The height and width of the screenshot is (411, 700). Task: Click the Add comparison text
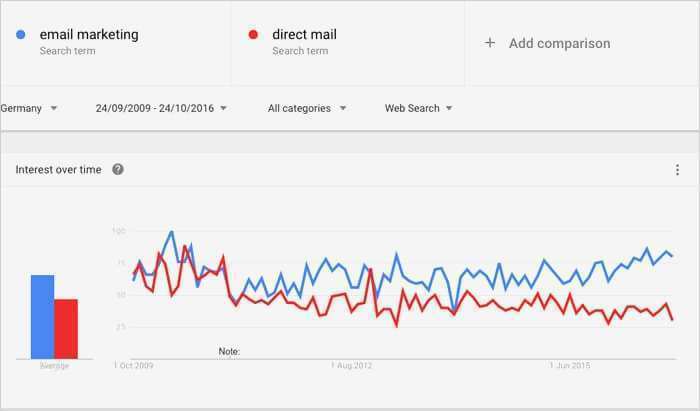(559, 43)
